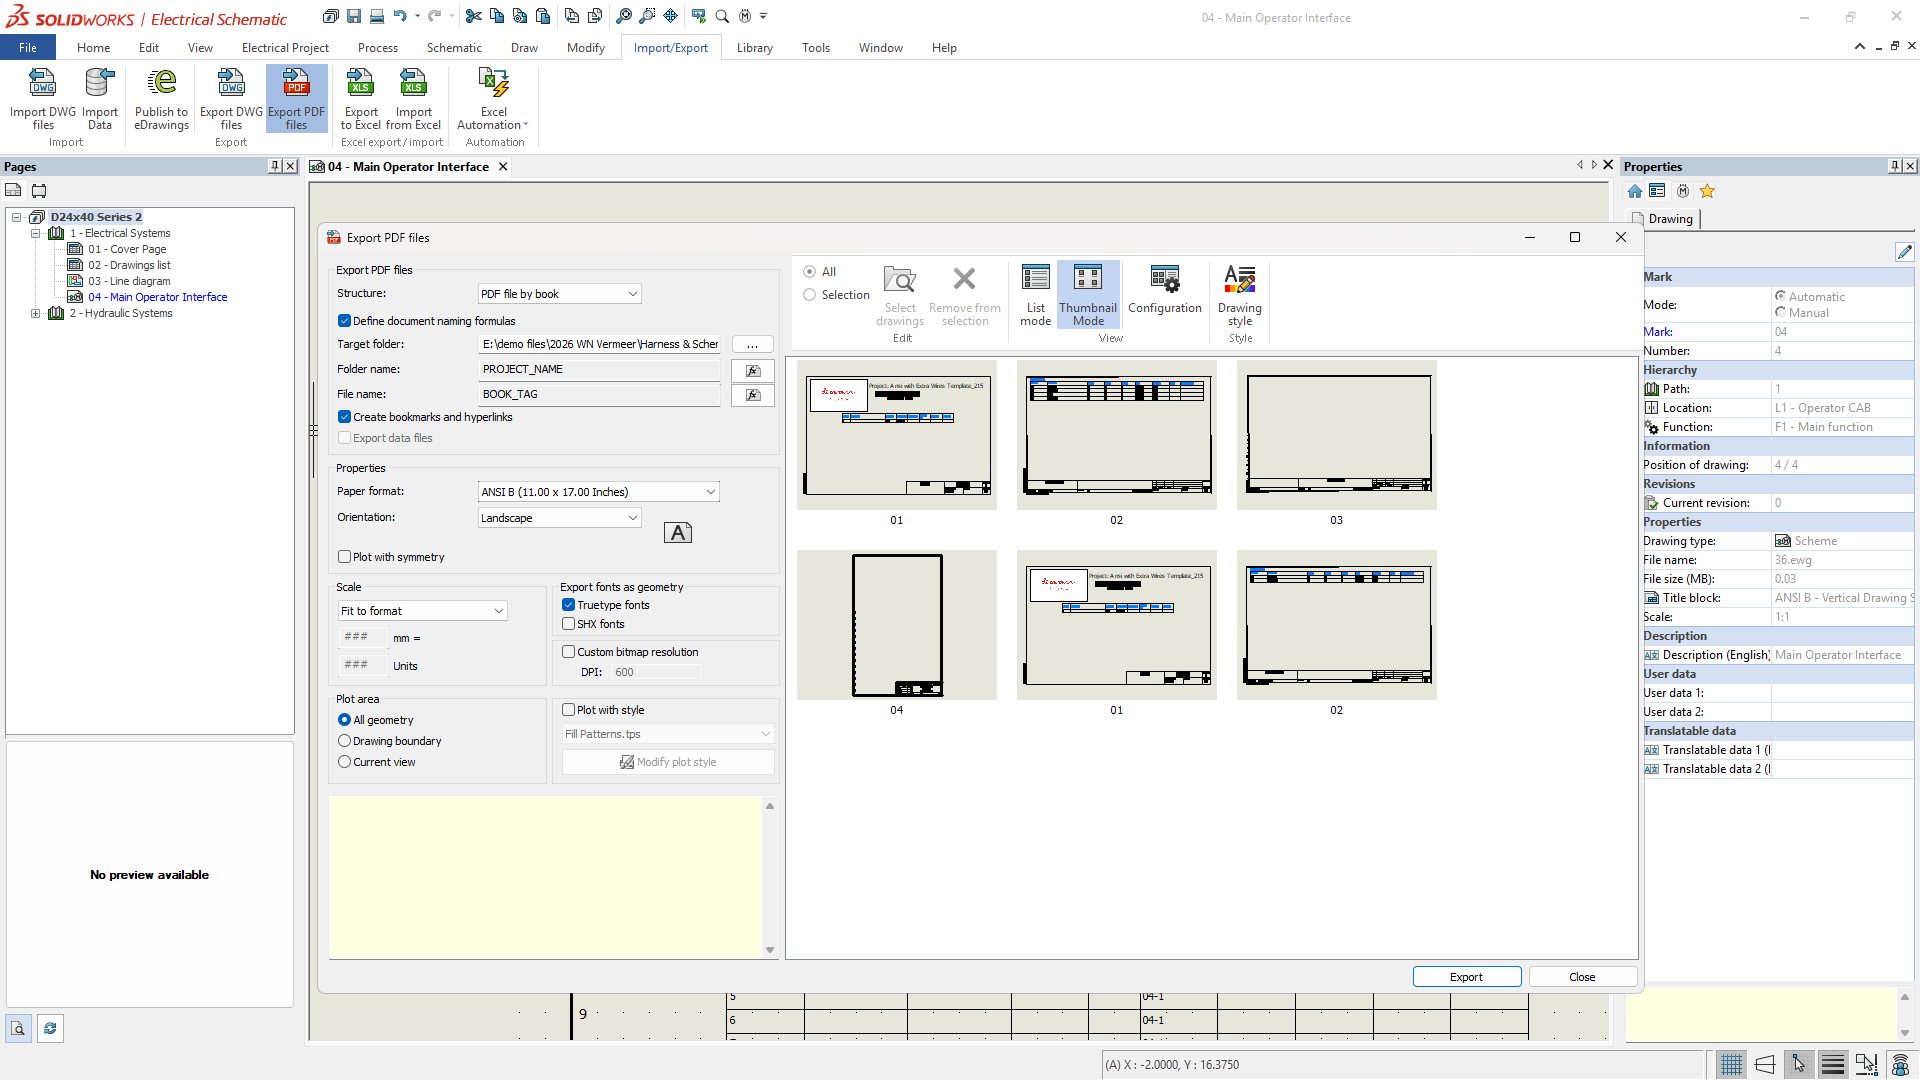Open the Library menu tab
This screenshot has height=1080, width=1920.
(x=754, y=48)
